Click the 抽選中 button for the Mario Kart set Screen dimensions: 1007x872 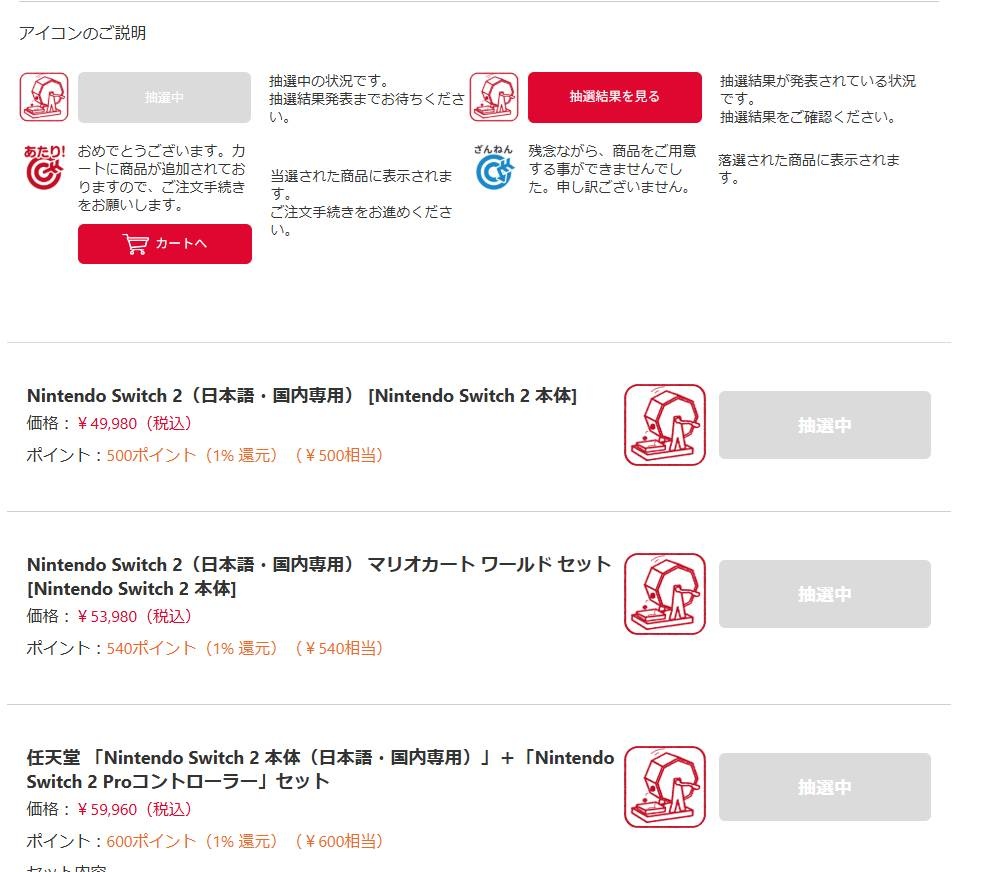pyautogui.click(x=825, y=594)
